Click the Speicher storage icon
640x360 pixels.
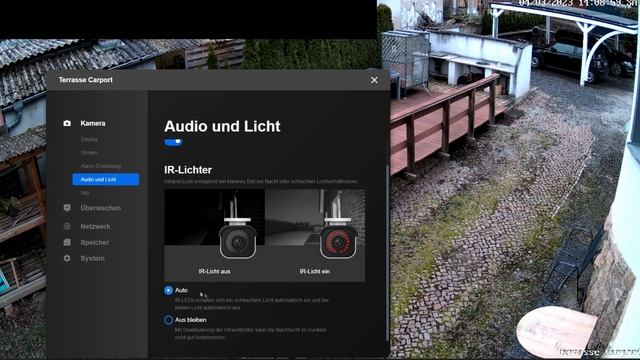[x=67, y=242]
